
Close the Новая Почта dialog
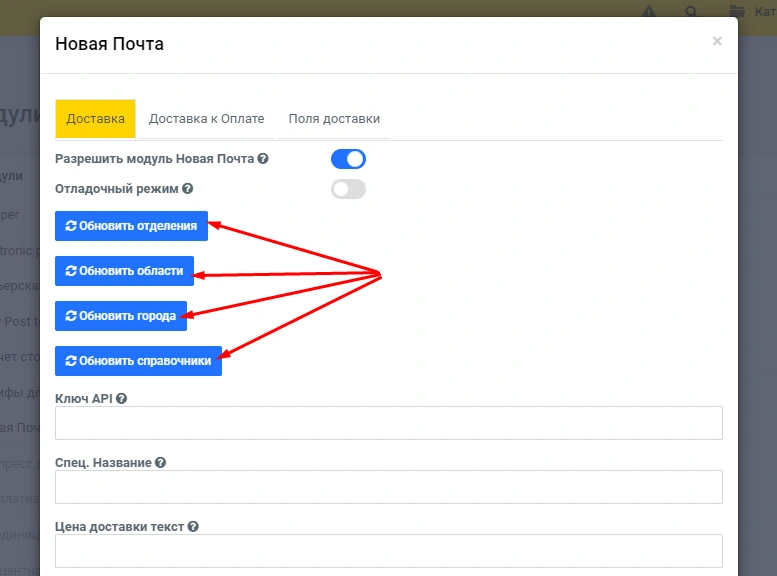point(717,42)
